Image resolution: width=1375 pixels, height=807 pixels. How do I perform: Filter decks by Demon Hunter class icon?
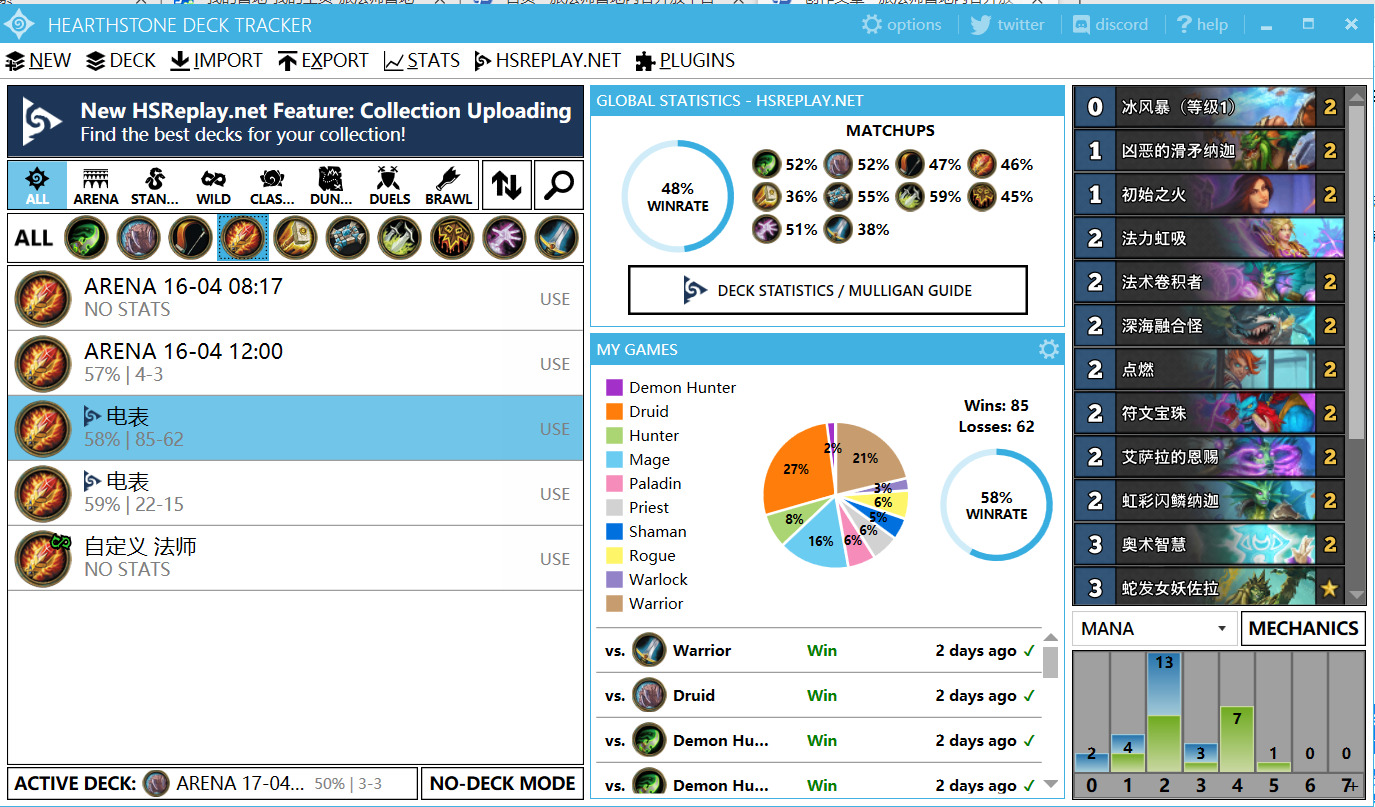coord(86,238)
